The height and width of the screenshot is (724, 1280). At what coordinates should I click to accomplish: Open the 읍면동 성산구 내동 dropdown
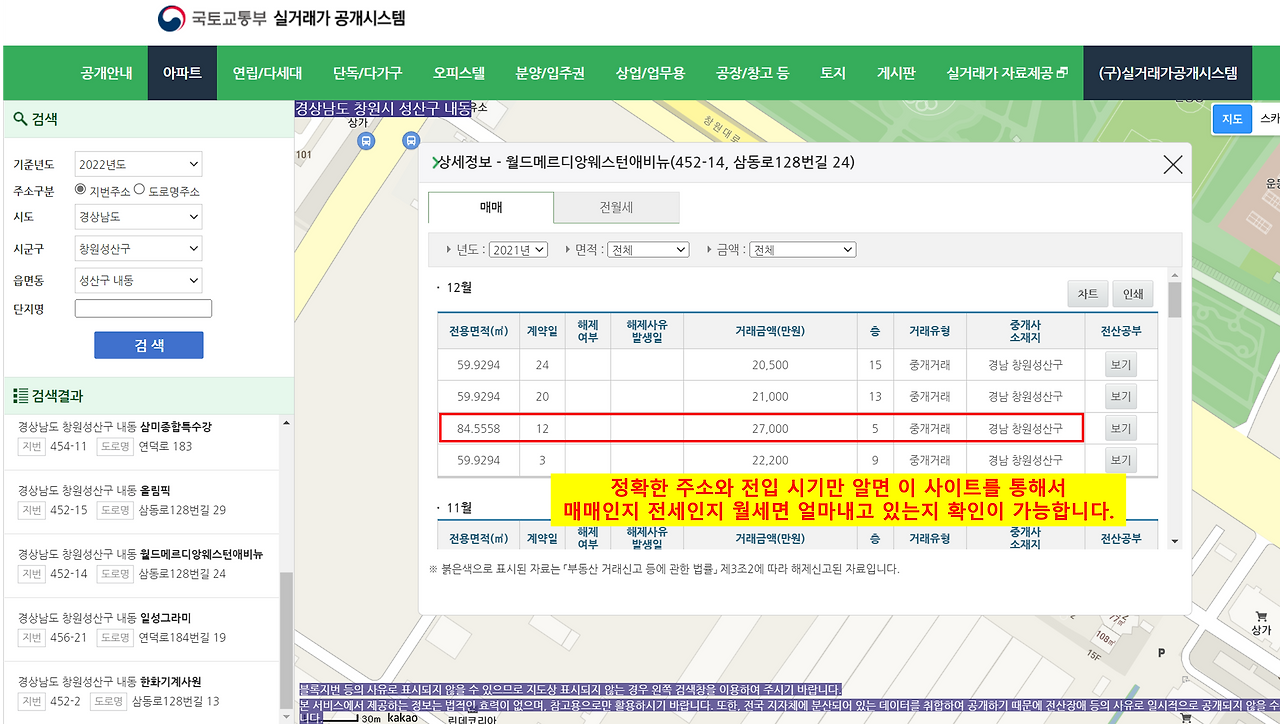[138, 281]
